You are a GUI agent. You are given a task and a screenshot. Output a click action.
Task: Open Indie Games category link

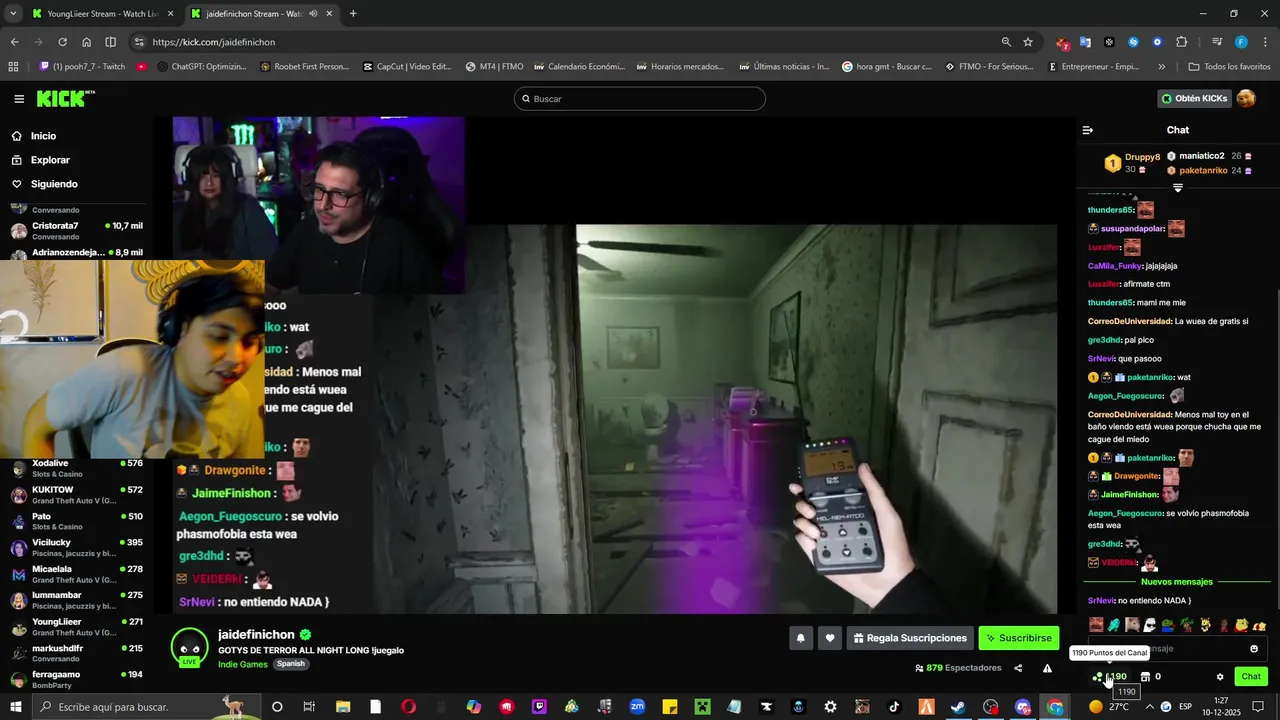point(243,664)
